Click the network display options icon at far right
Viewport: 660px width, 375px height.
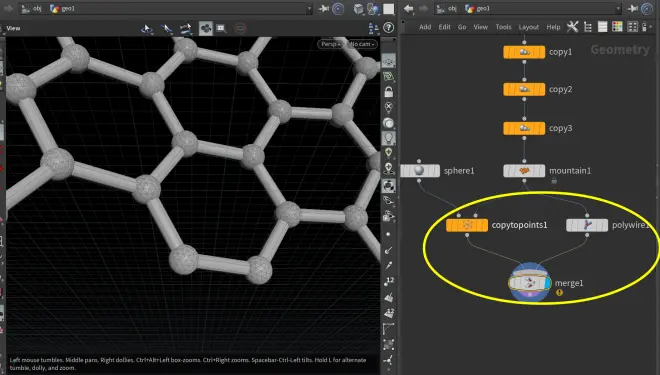click(x=644, y=27)
